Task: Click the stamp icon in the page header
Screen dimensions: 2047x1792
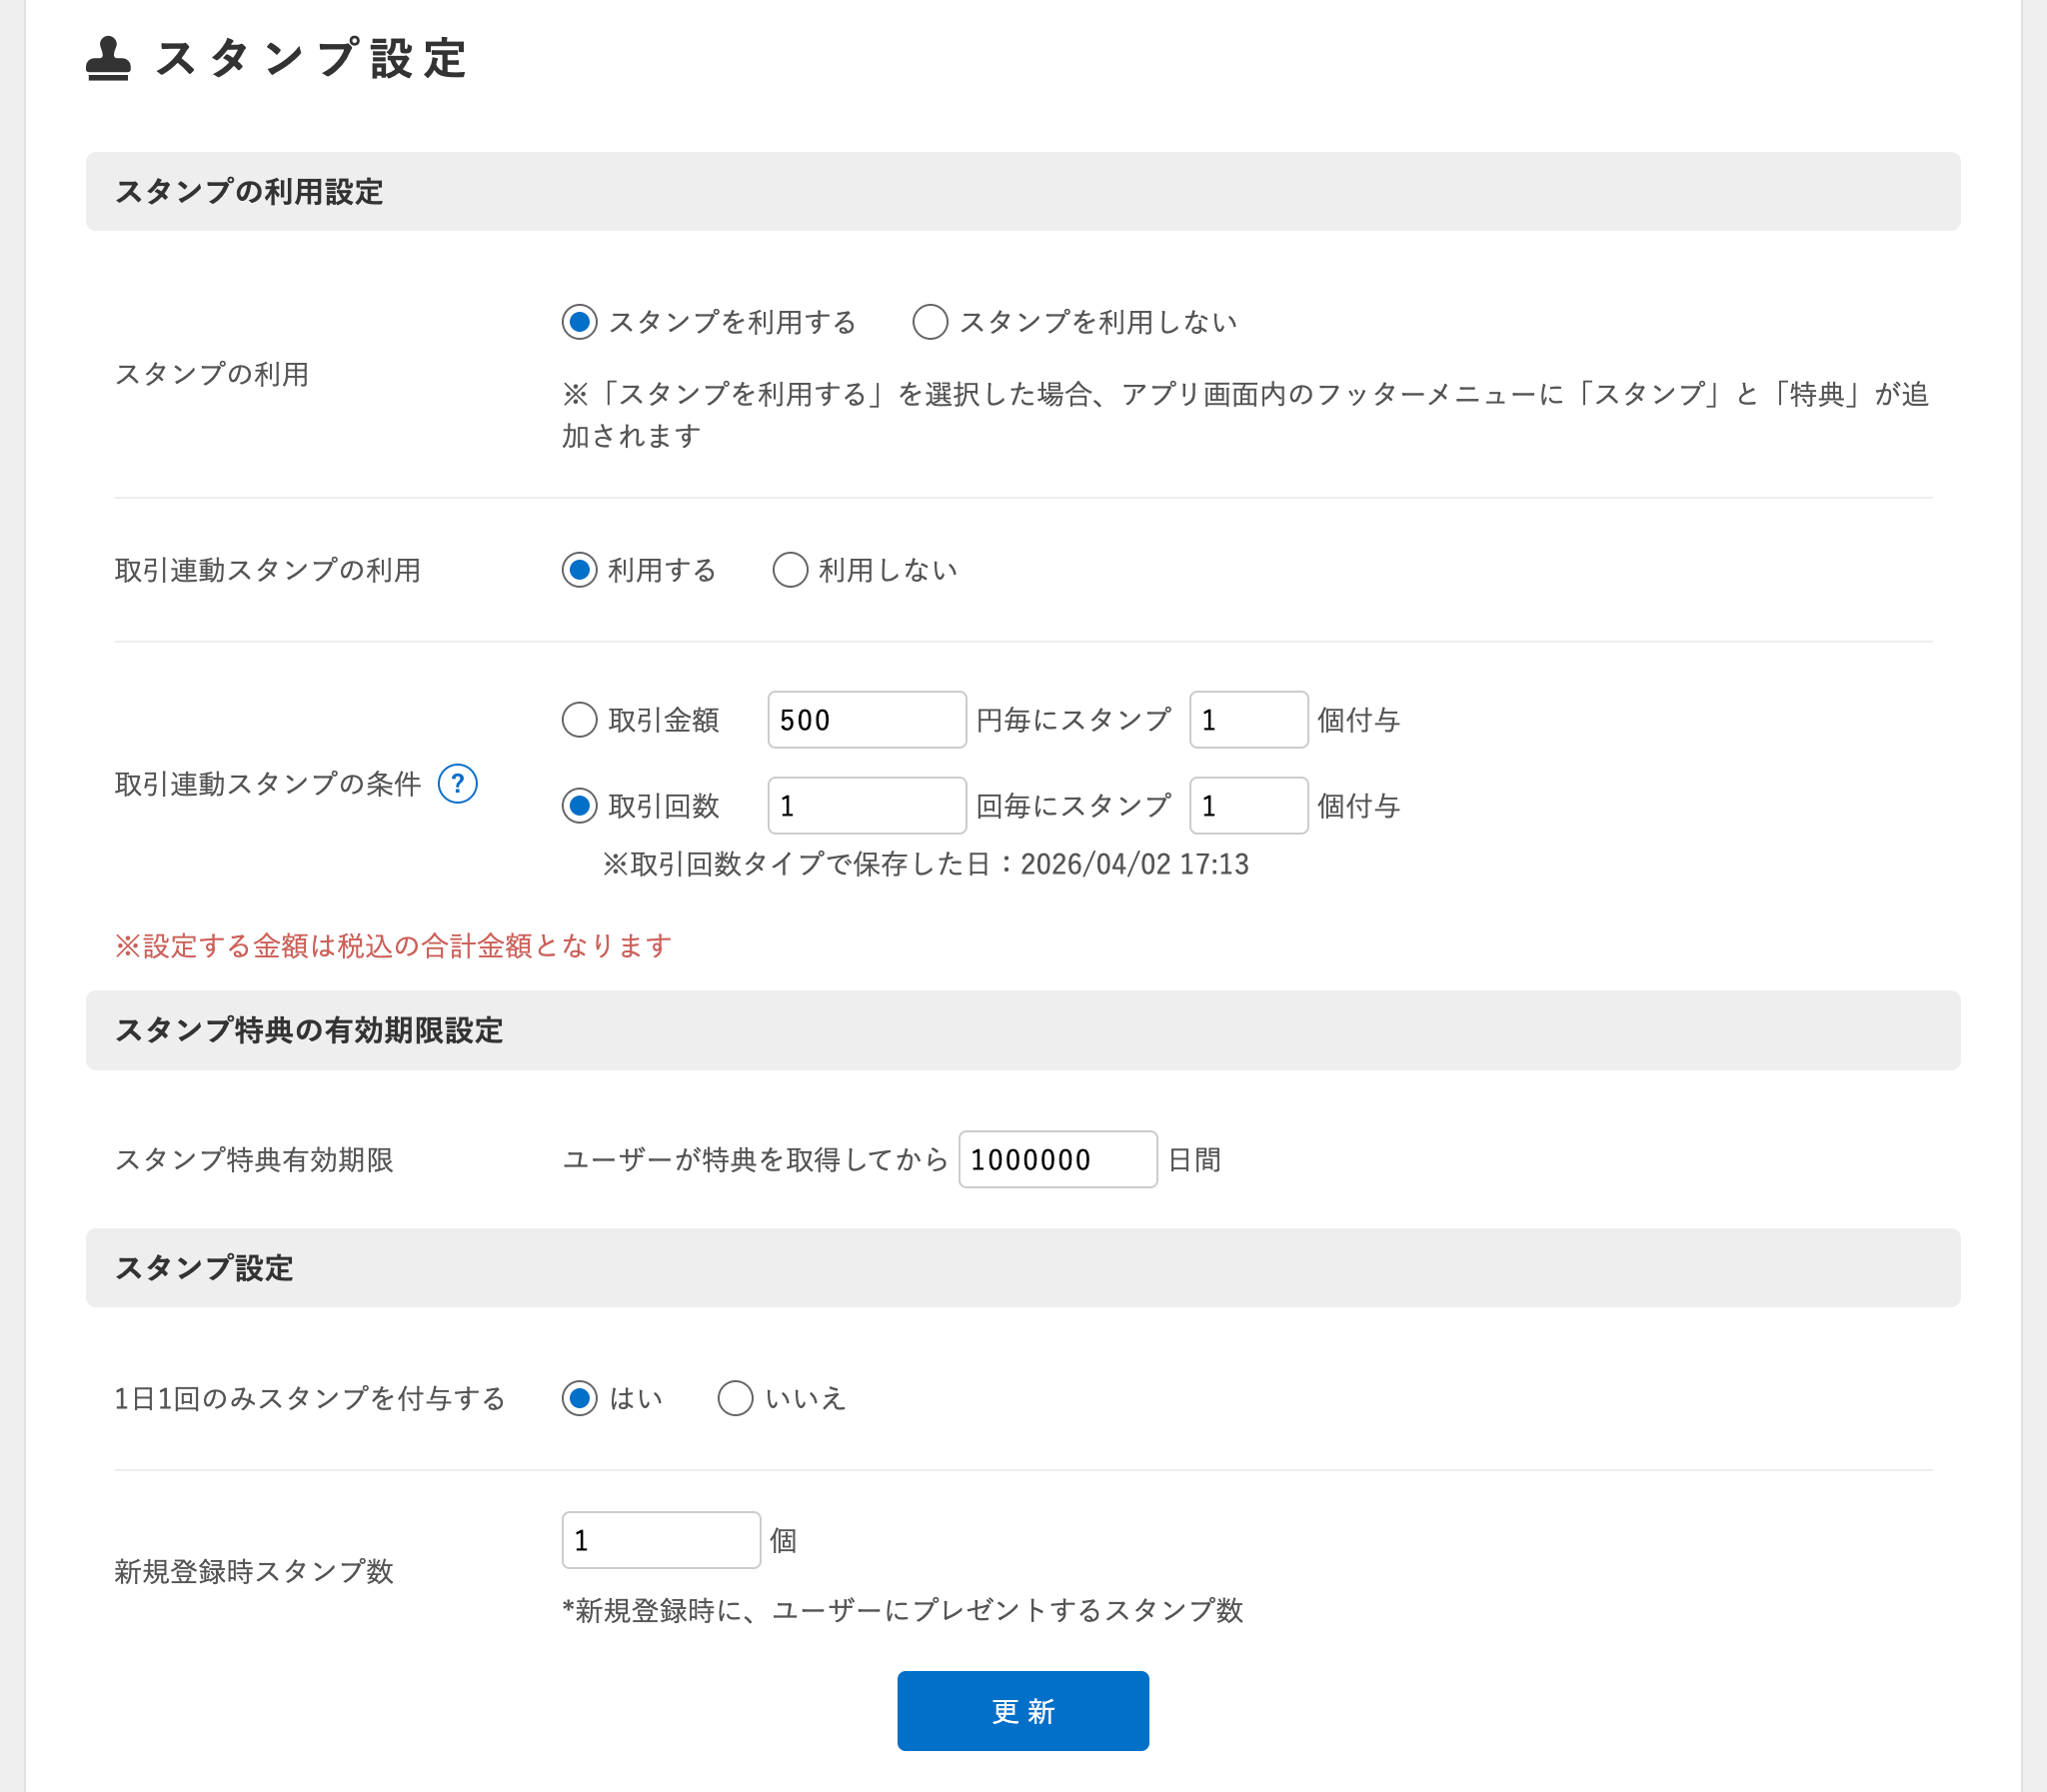Action: pos(110,57)
